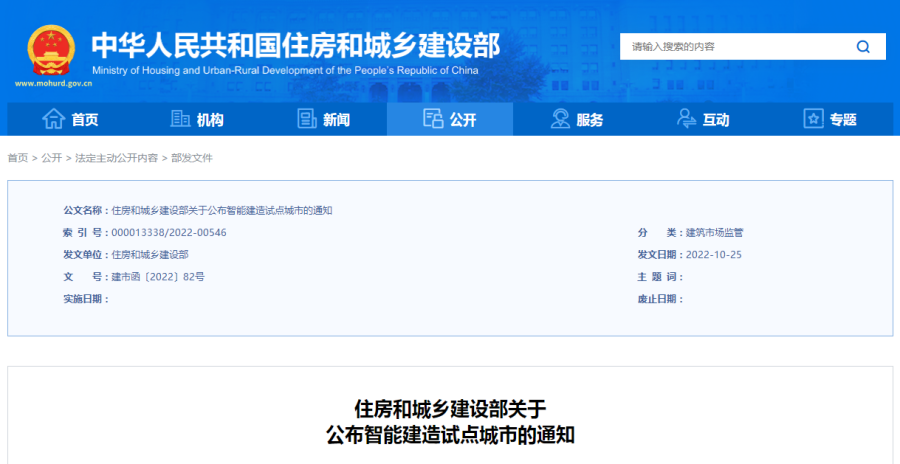Open the 首页 navigation tab
The width and height of the screenshot is (900, 464).
[x=71, y=119]
